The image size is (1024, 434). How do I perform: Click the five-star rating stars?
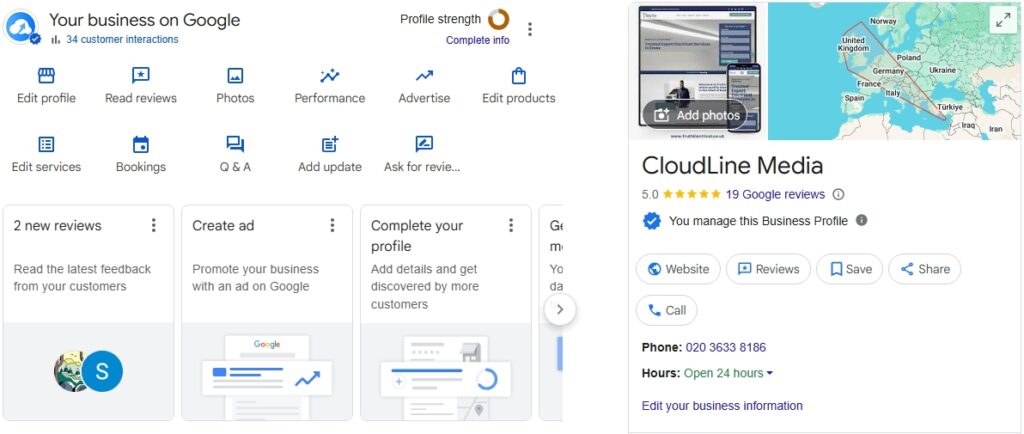coord(692,194)
